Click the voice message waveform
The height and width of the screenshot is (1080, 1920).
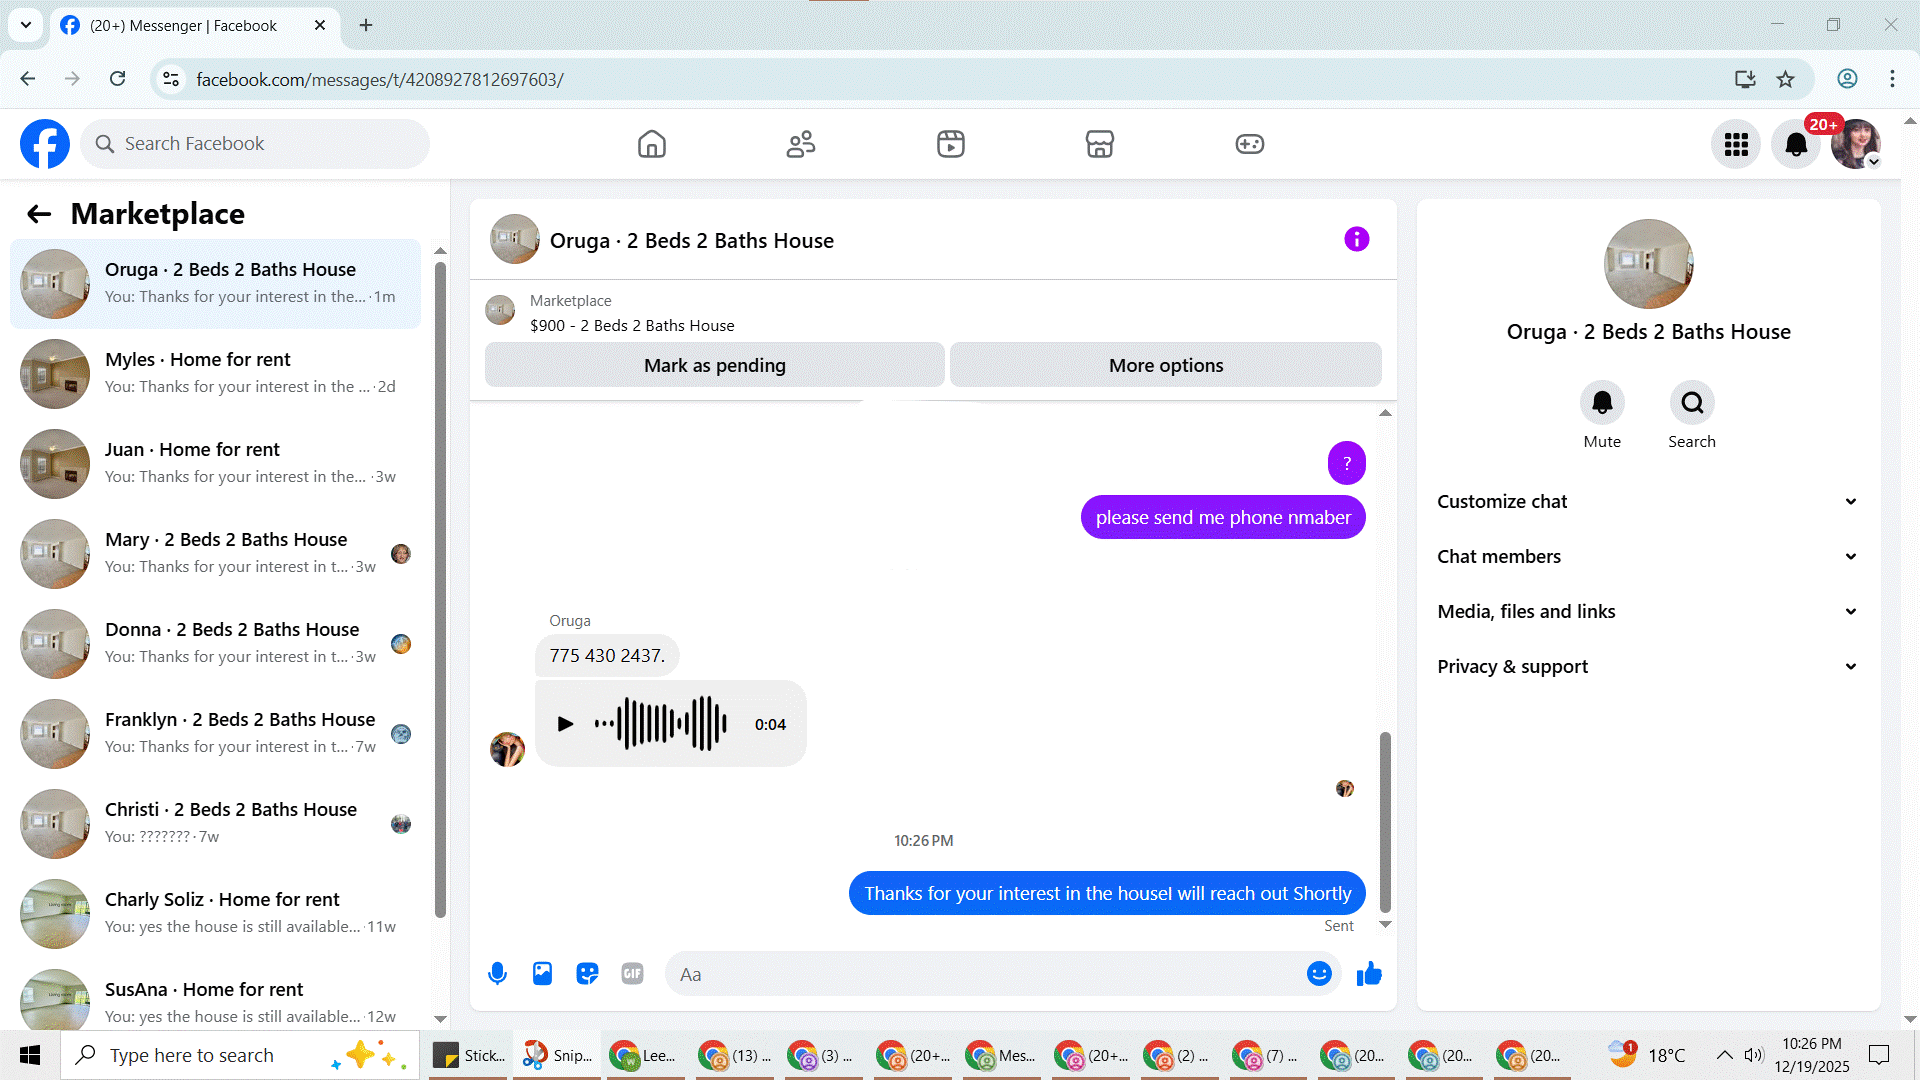click(661, 724)
